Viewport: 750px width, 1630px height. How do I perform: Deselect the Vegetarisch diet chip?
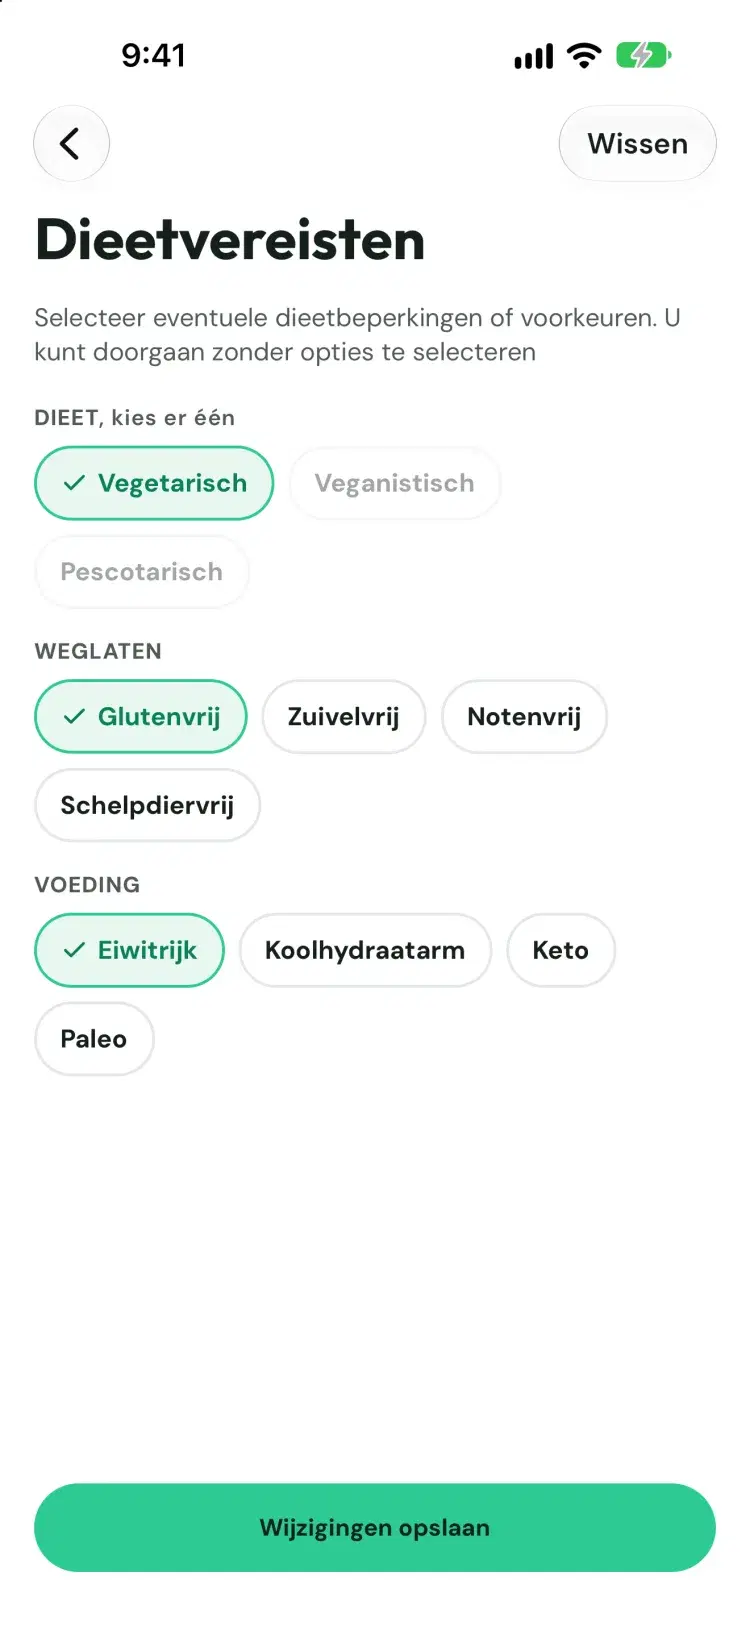point(154,483)
